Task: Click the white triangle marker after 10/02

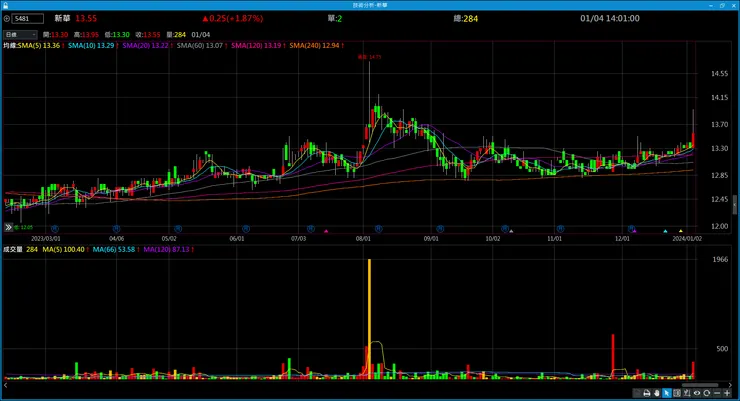Action: coord(511,231)
